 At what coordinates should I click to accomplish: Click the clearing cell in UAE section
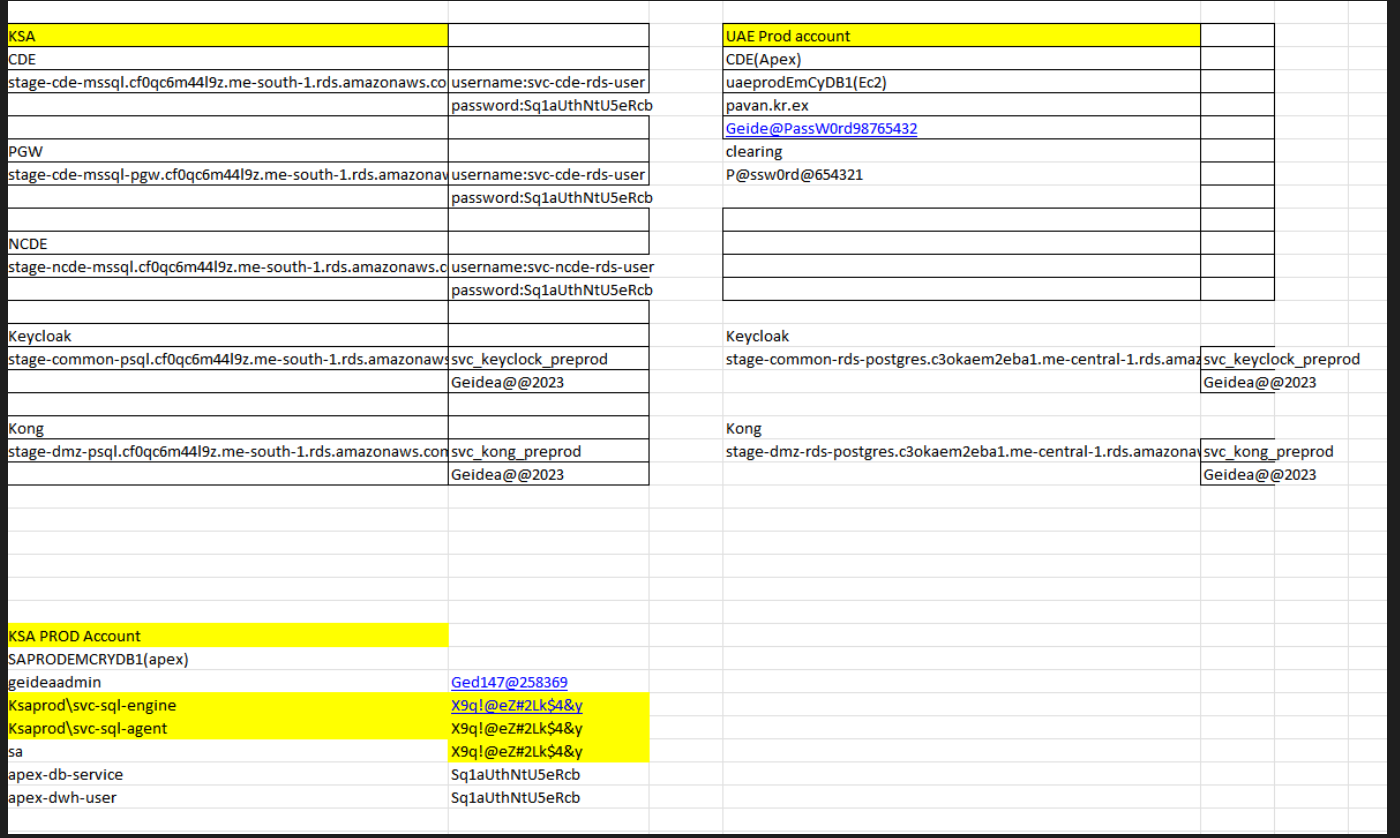click(x=961, y=152)
